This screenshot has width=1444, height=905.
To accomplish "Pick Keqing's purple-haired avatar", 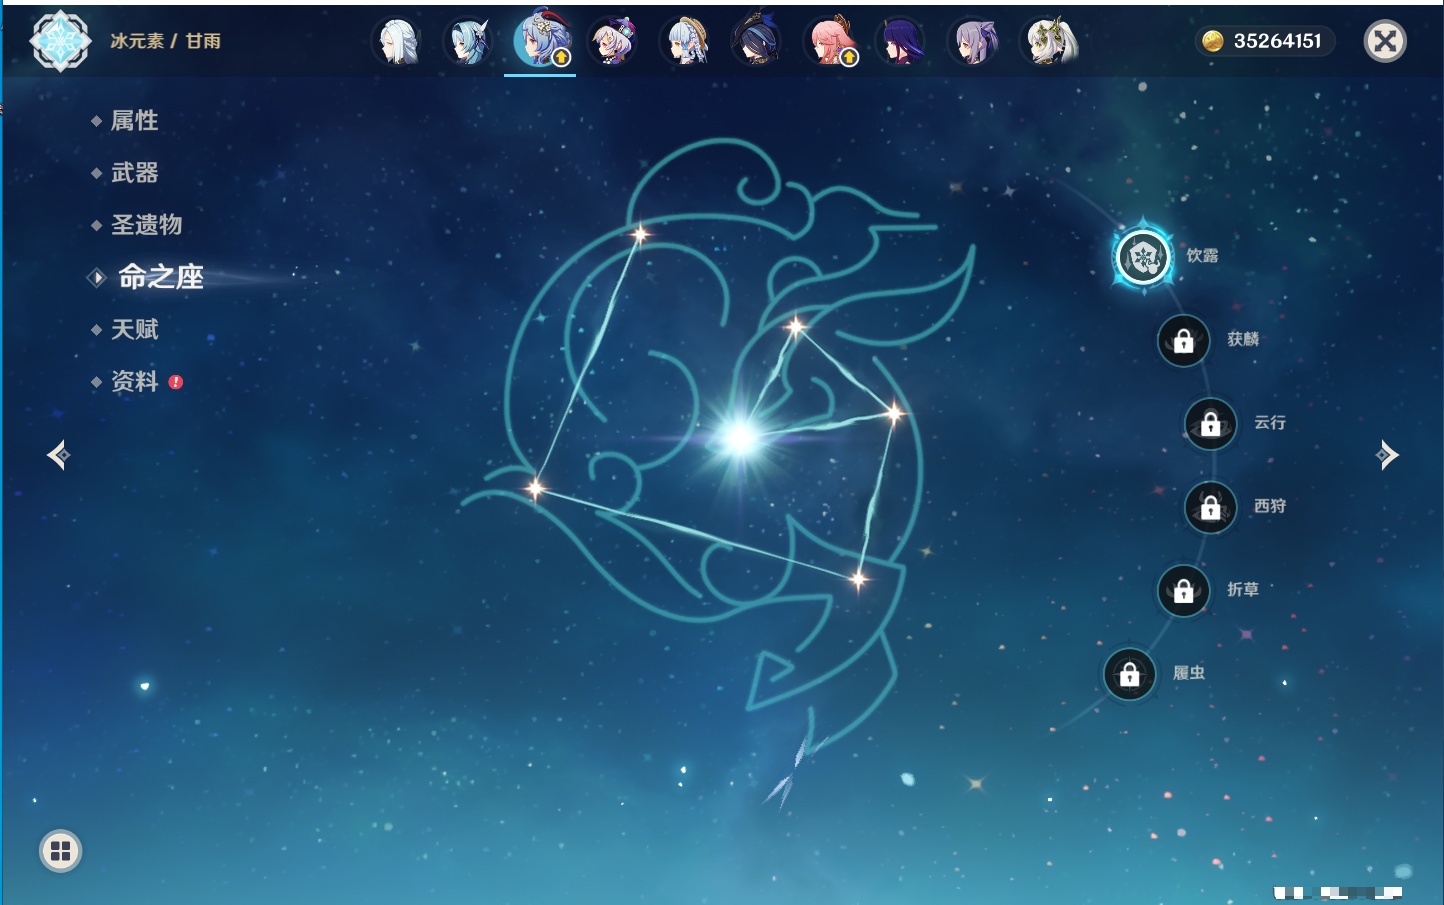I will [x=974, y=41].
